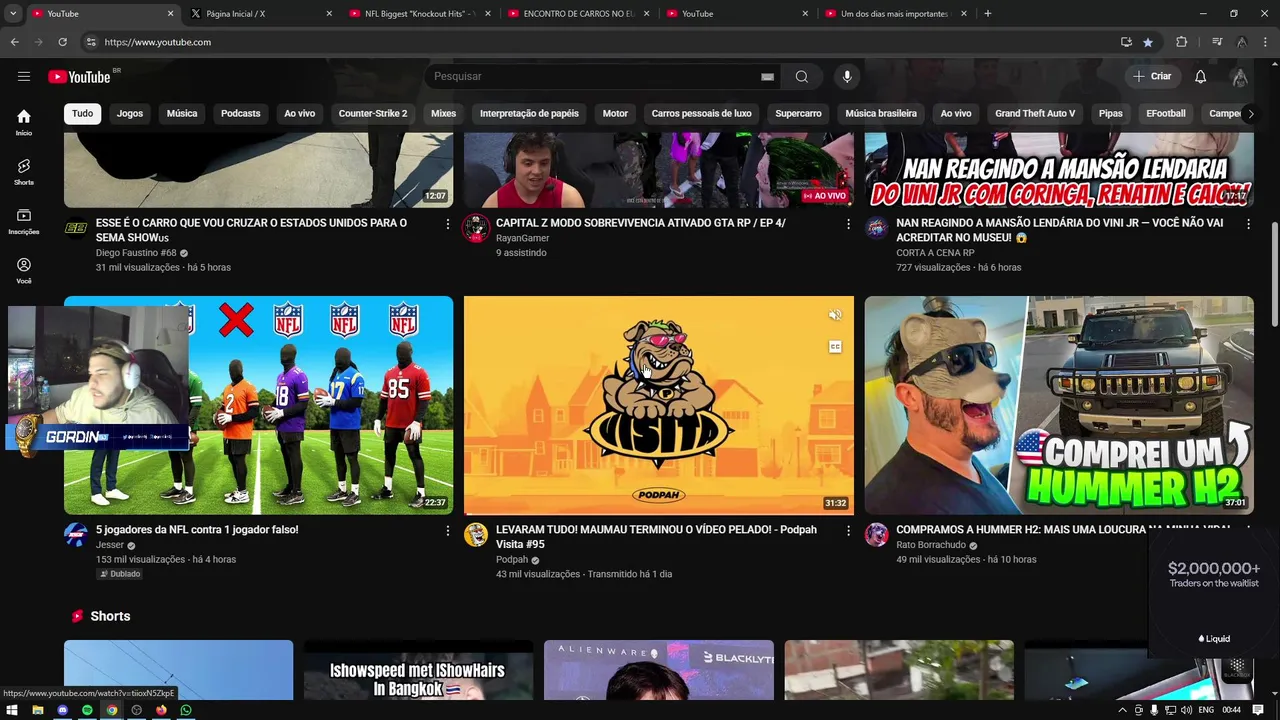Select the Tudo filter chip
Screen dimensions: 1280x720
82,113
